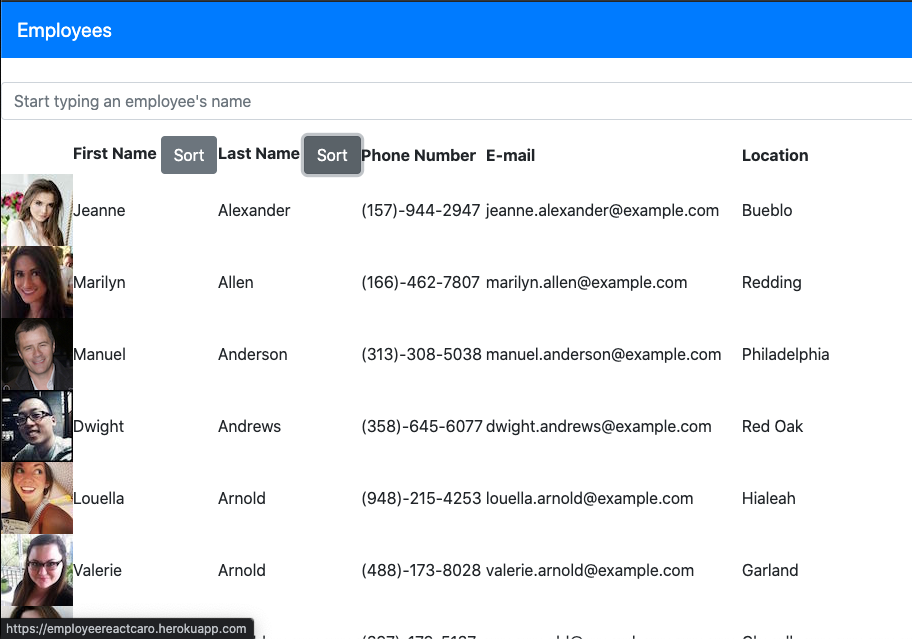
Task: Click the last name Andrews
Action: pos(249,427)
